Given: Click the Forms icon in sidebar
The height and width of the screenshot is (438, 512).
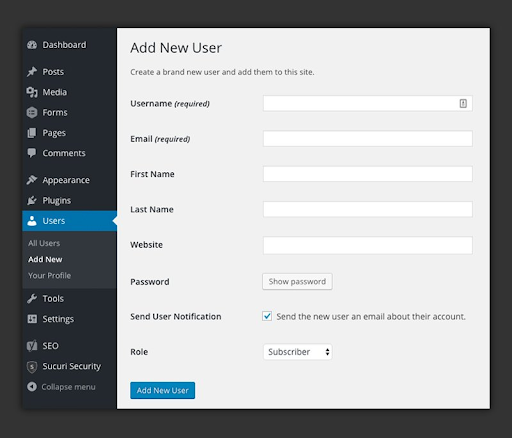Looking at the screenshot, I should click(32, 113).
